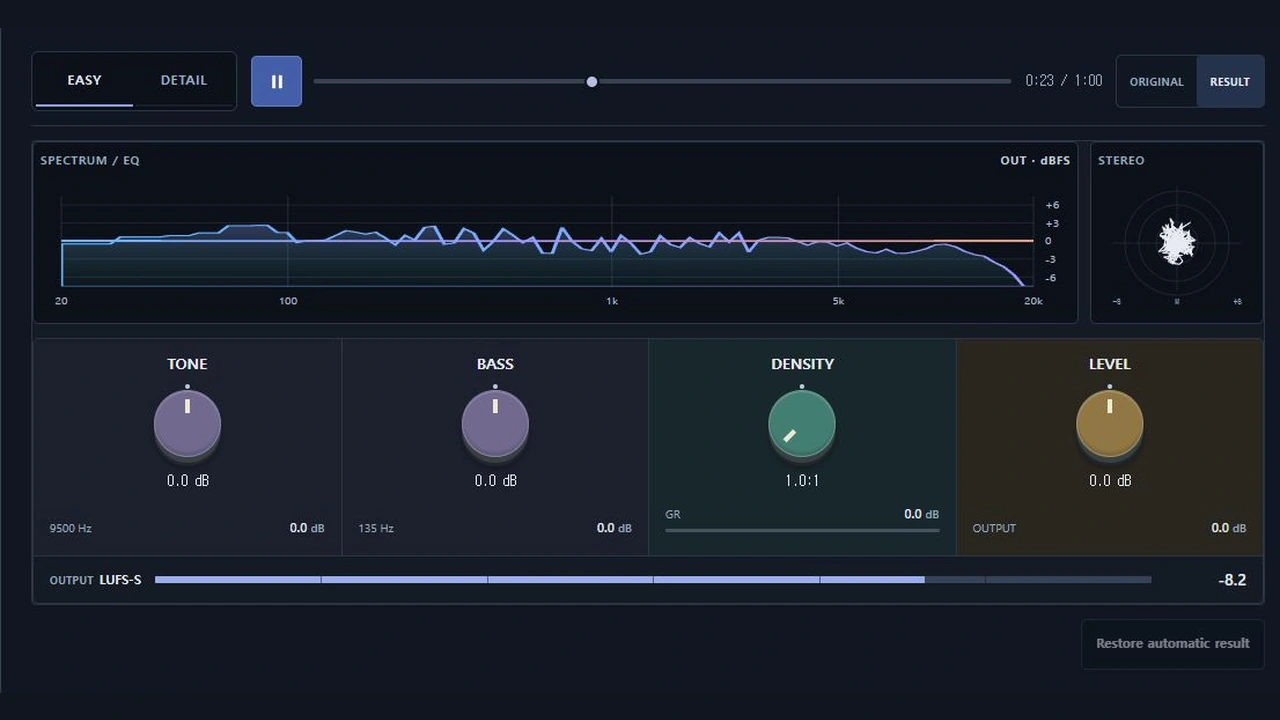Click the GR gain reduction meter

tap(802, 530)
